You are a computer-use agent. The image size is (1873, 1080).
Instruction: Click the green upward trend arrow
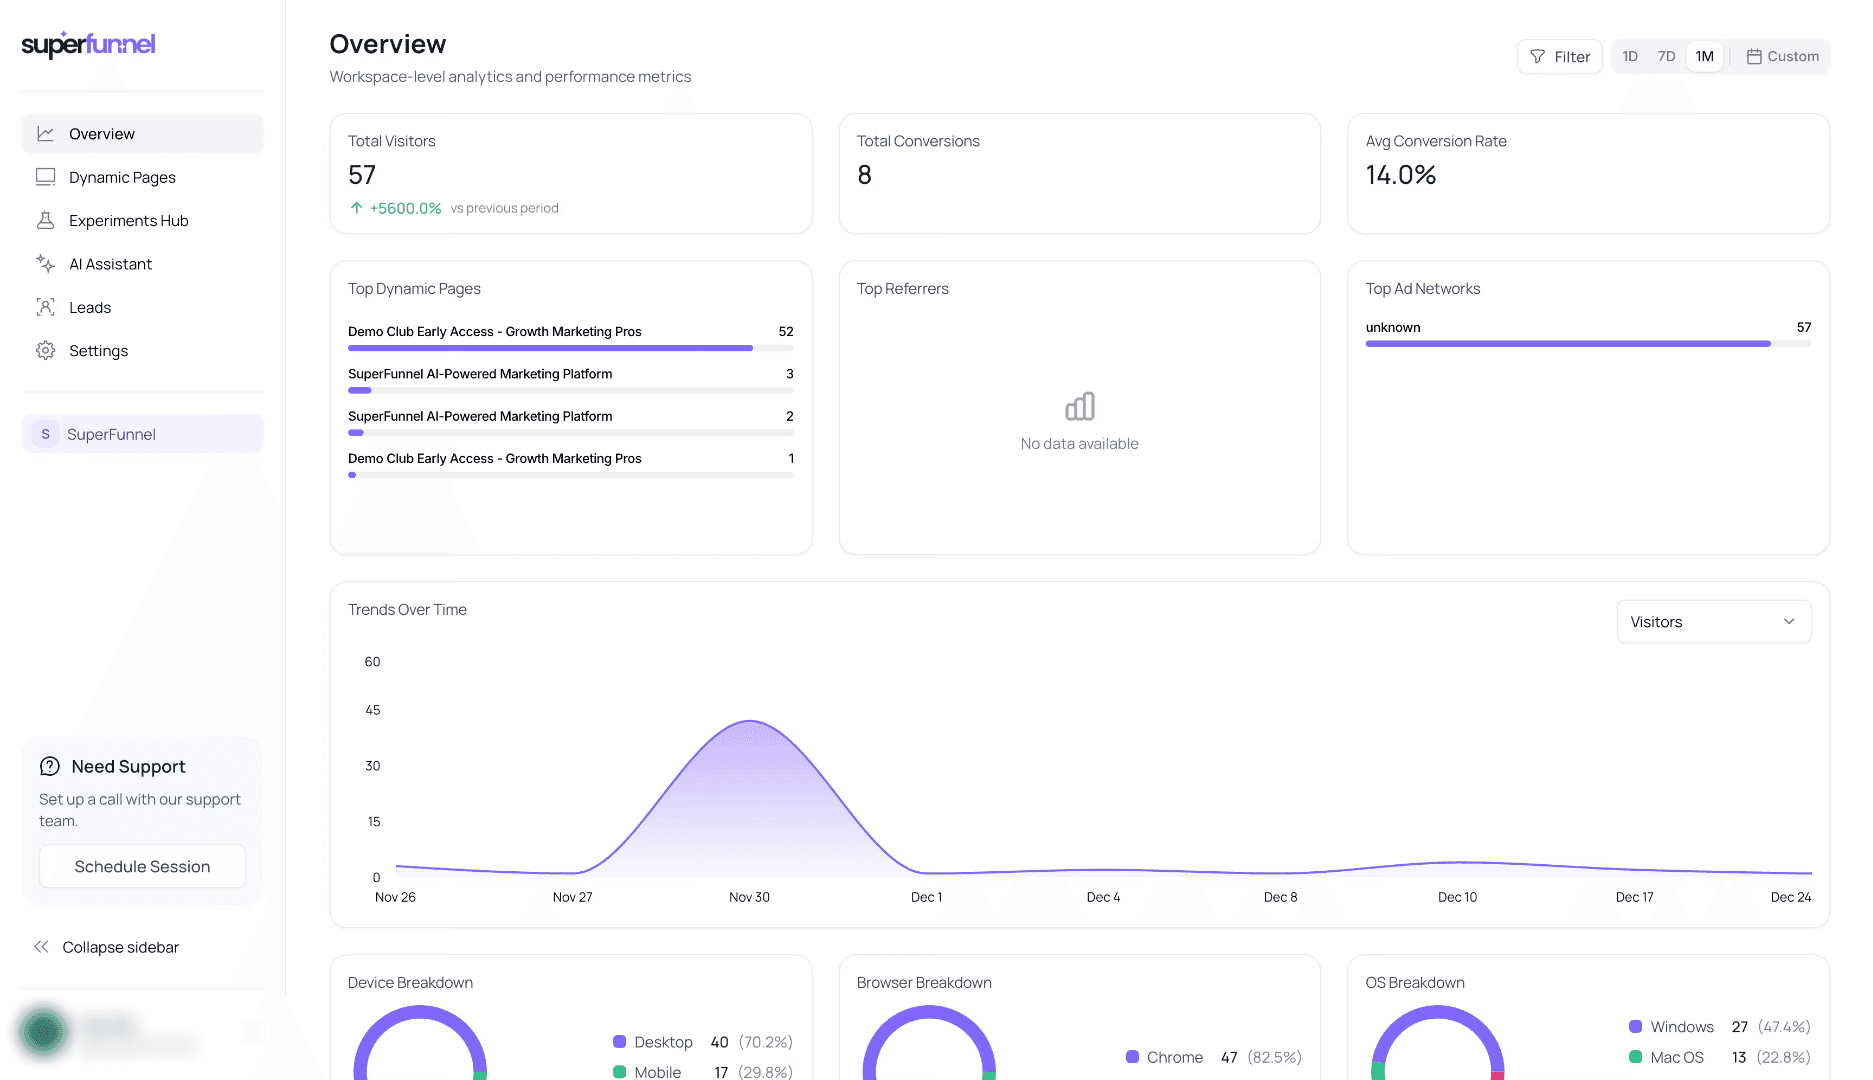[356, 208]
